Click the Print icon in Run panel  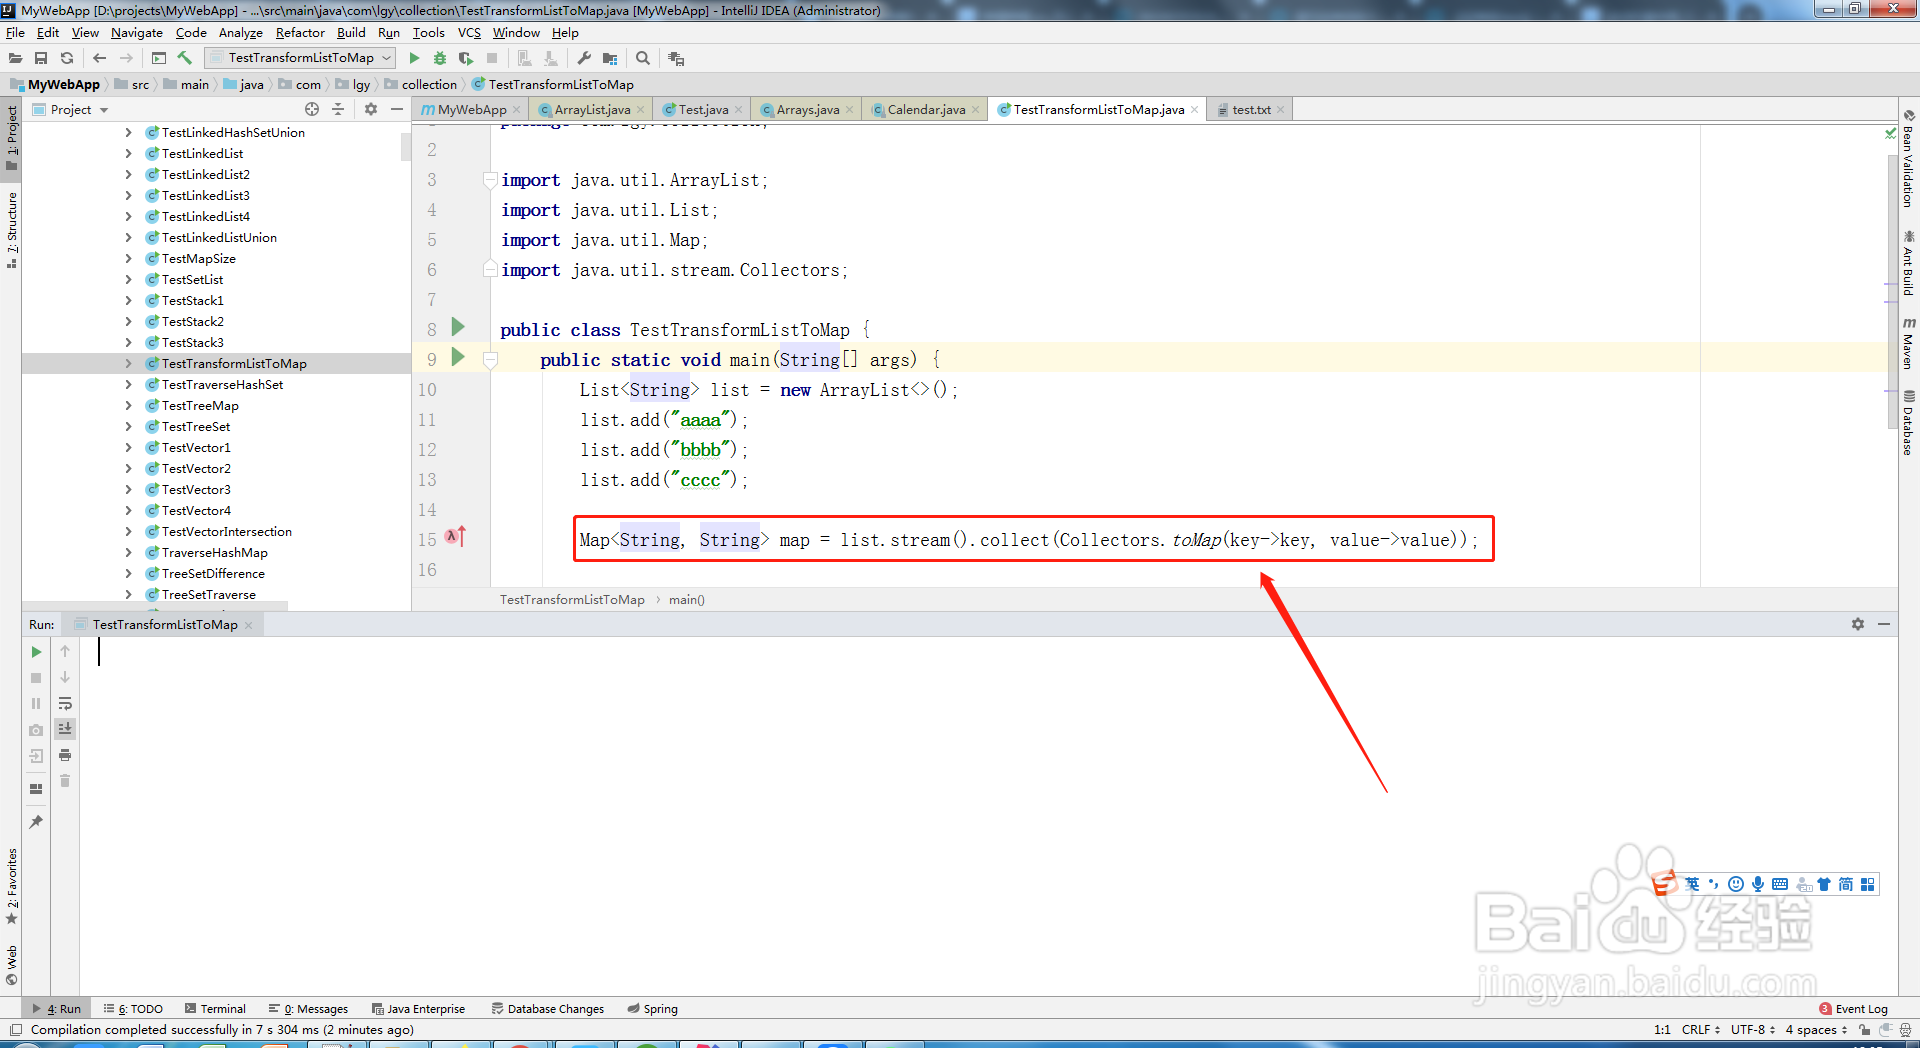65,755
